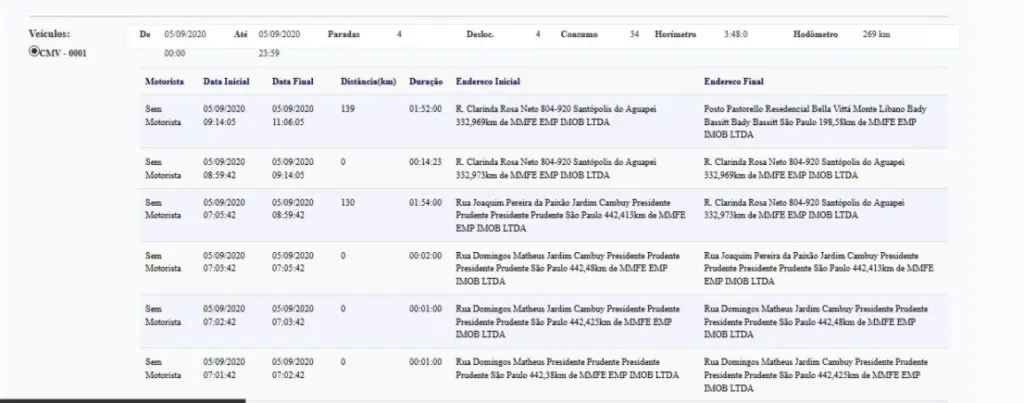
Task: Click the Paradas summary label
Action: click(344, 34)
